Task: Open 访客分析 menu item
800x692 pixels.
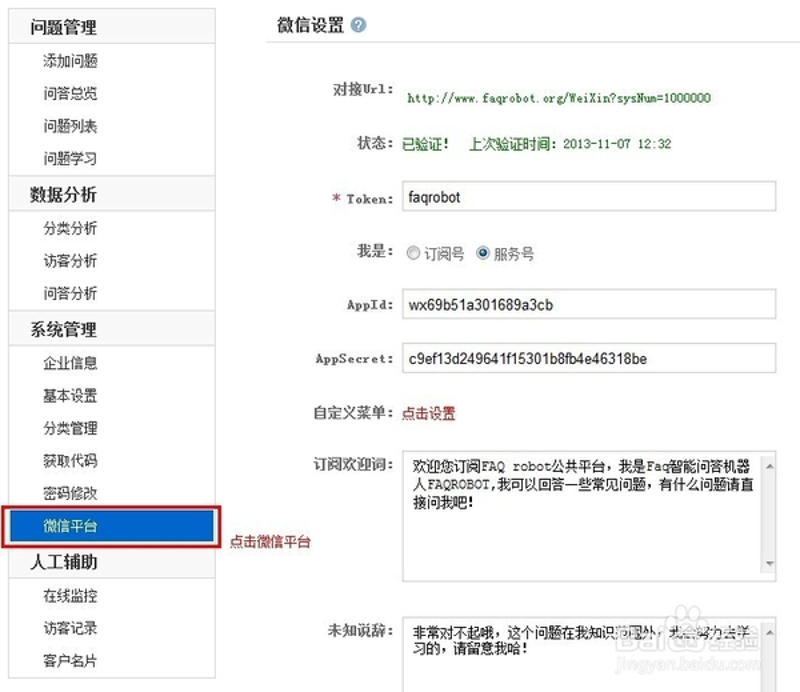Action: [70, 261]
